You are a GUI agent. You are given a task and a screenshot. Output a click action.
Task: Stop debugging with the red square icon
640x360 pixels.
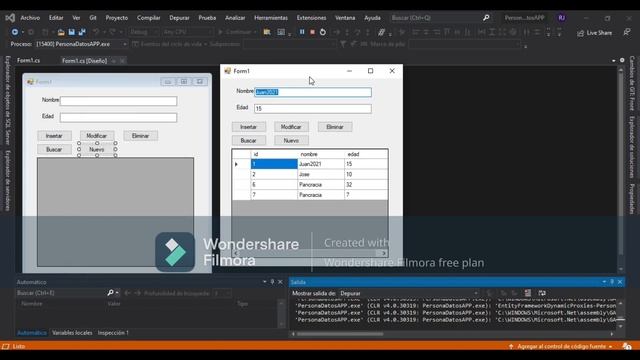(x=312, y=32)
